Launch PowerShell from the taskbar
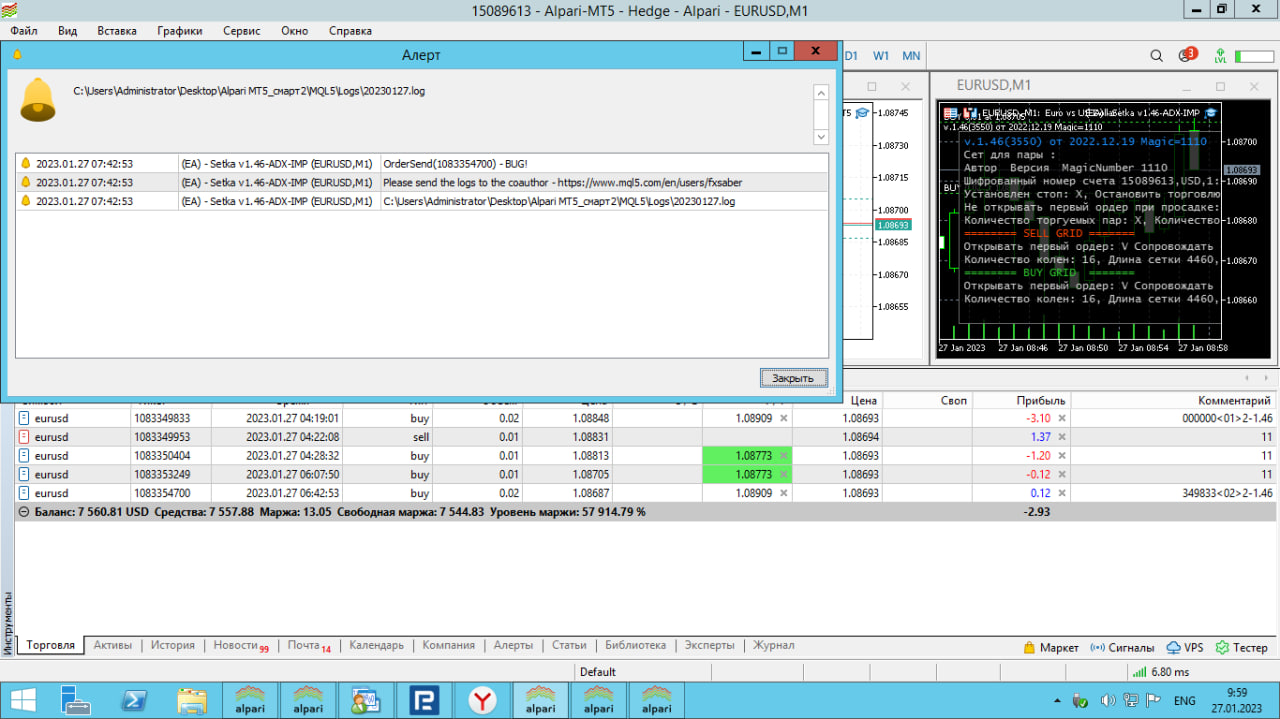 (134, 700)
